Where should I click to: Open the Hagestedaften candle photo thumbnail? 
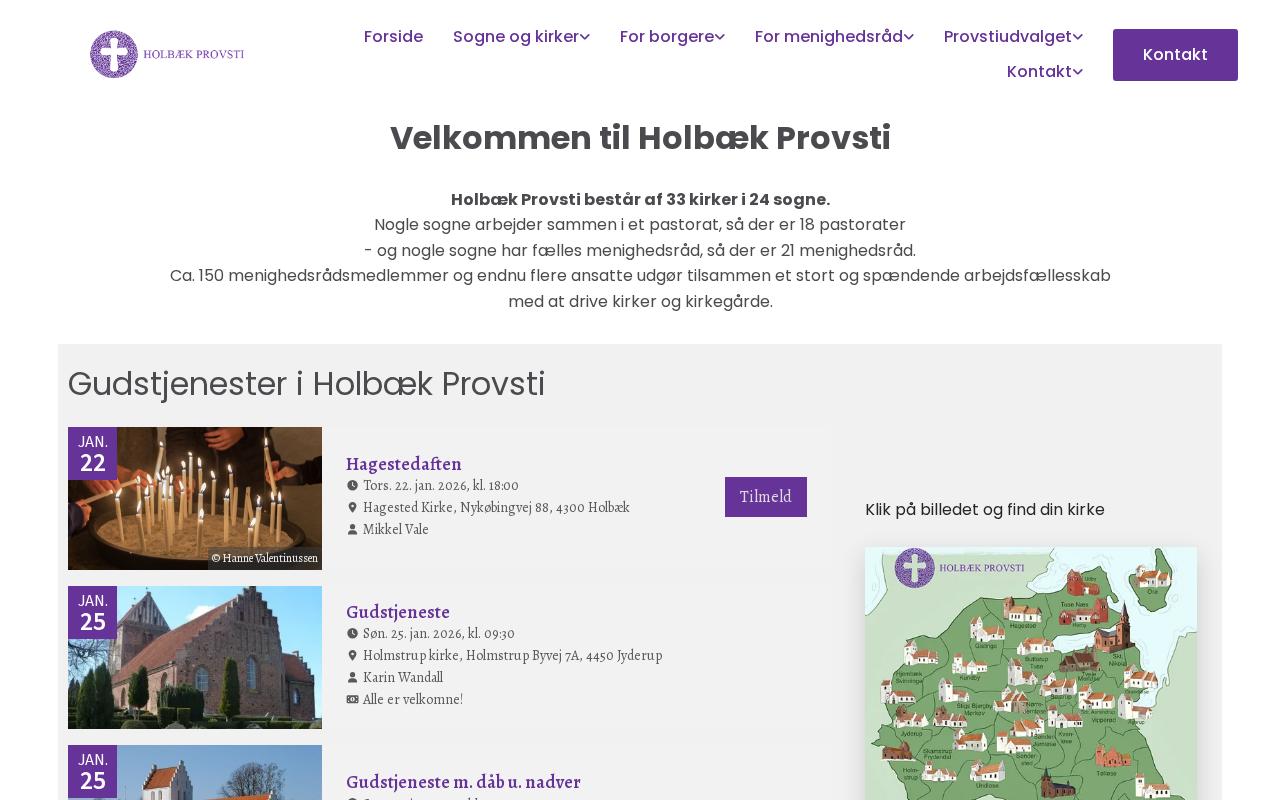tap(195, 498)
